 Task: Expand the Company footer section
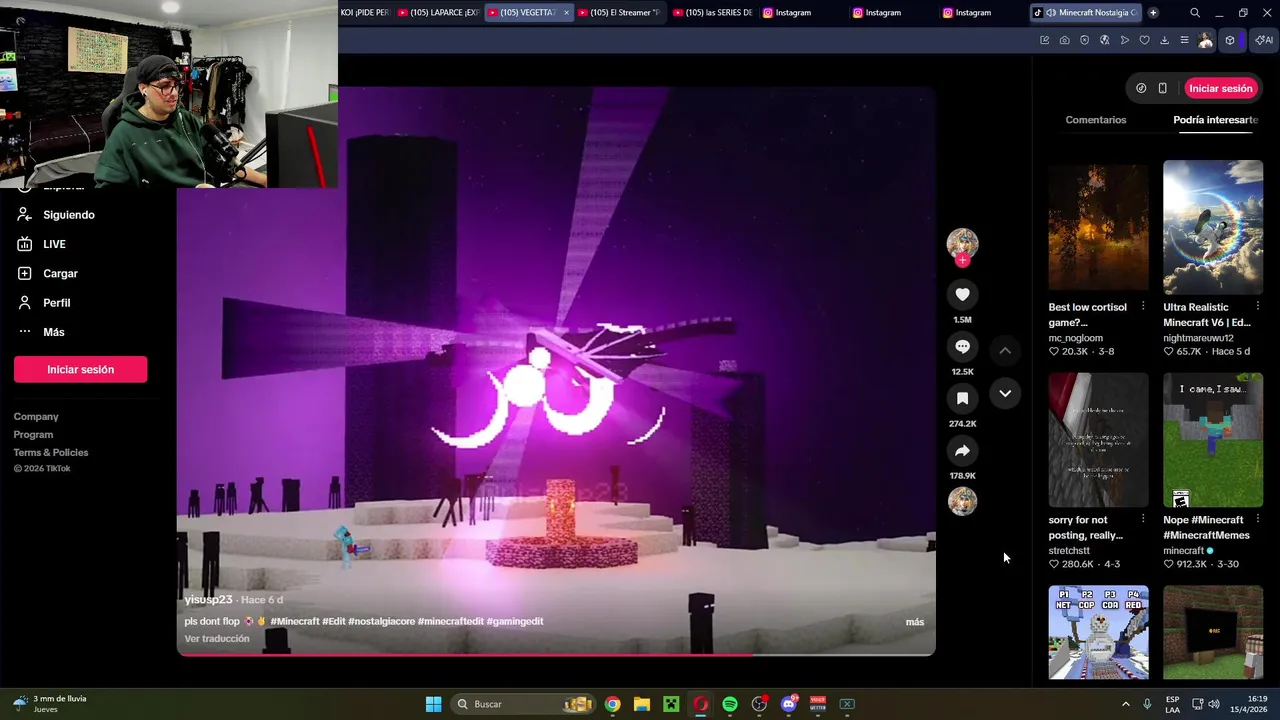pyautogui.click(x=36, y=416)
